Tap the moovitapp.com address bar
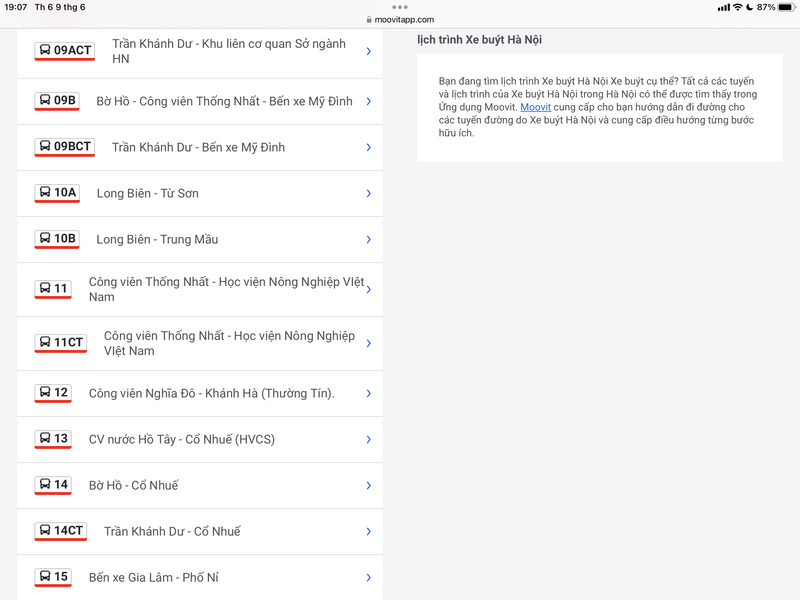The image size is (800, 600). coord(400,19)
